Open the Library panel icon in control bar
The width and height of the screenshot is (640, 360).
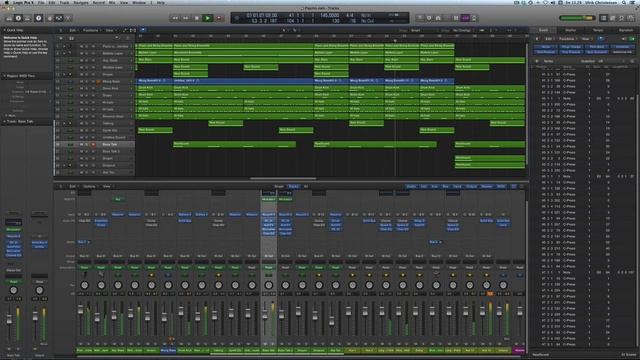pos(9,18)
